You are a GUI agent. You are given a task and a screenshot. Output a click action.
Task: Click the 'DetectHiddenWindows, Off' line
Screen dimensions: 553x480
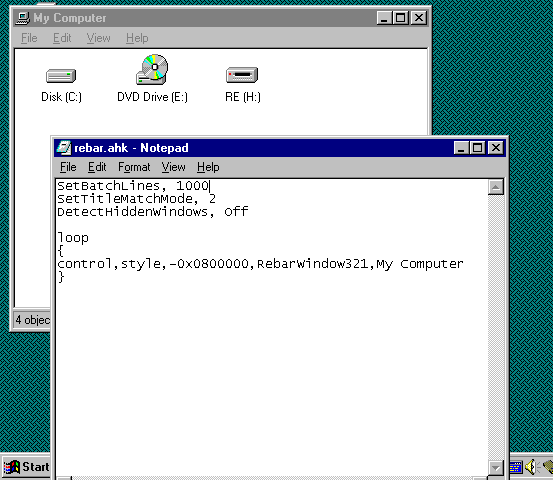coord(153,212)
